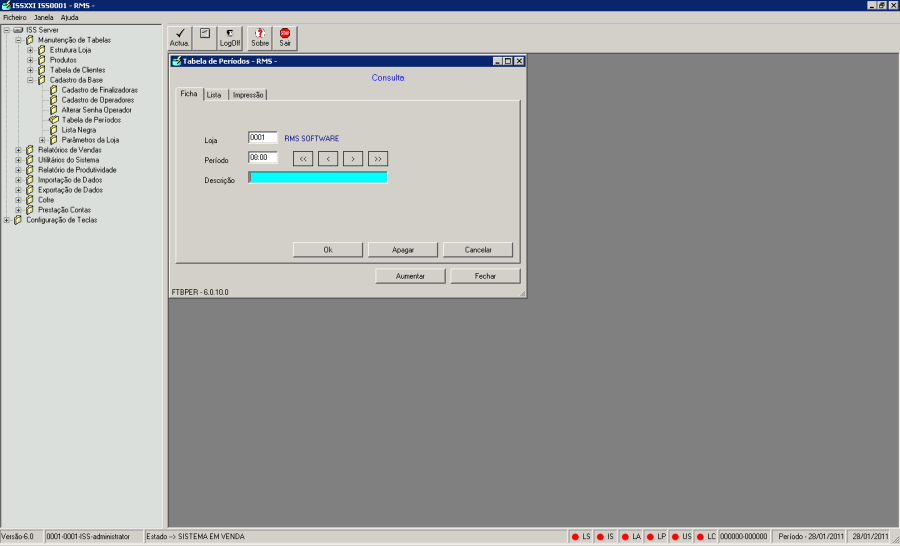This screenshot has width=900, height=546.
Task: Open the Sobre about button
Action: tap(260, 38)
